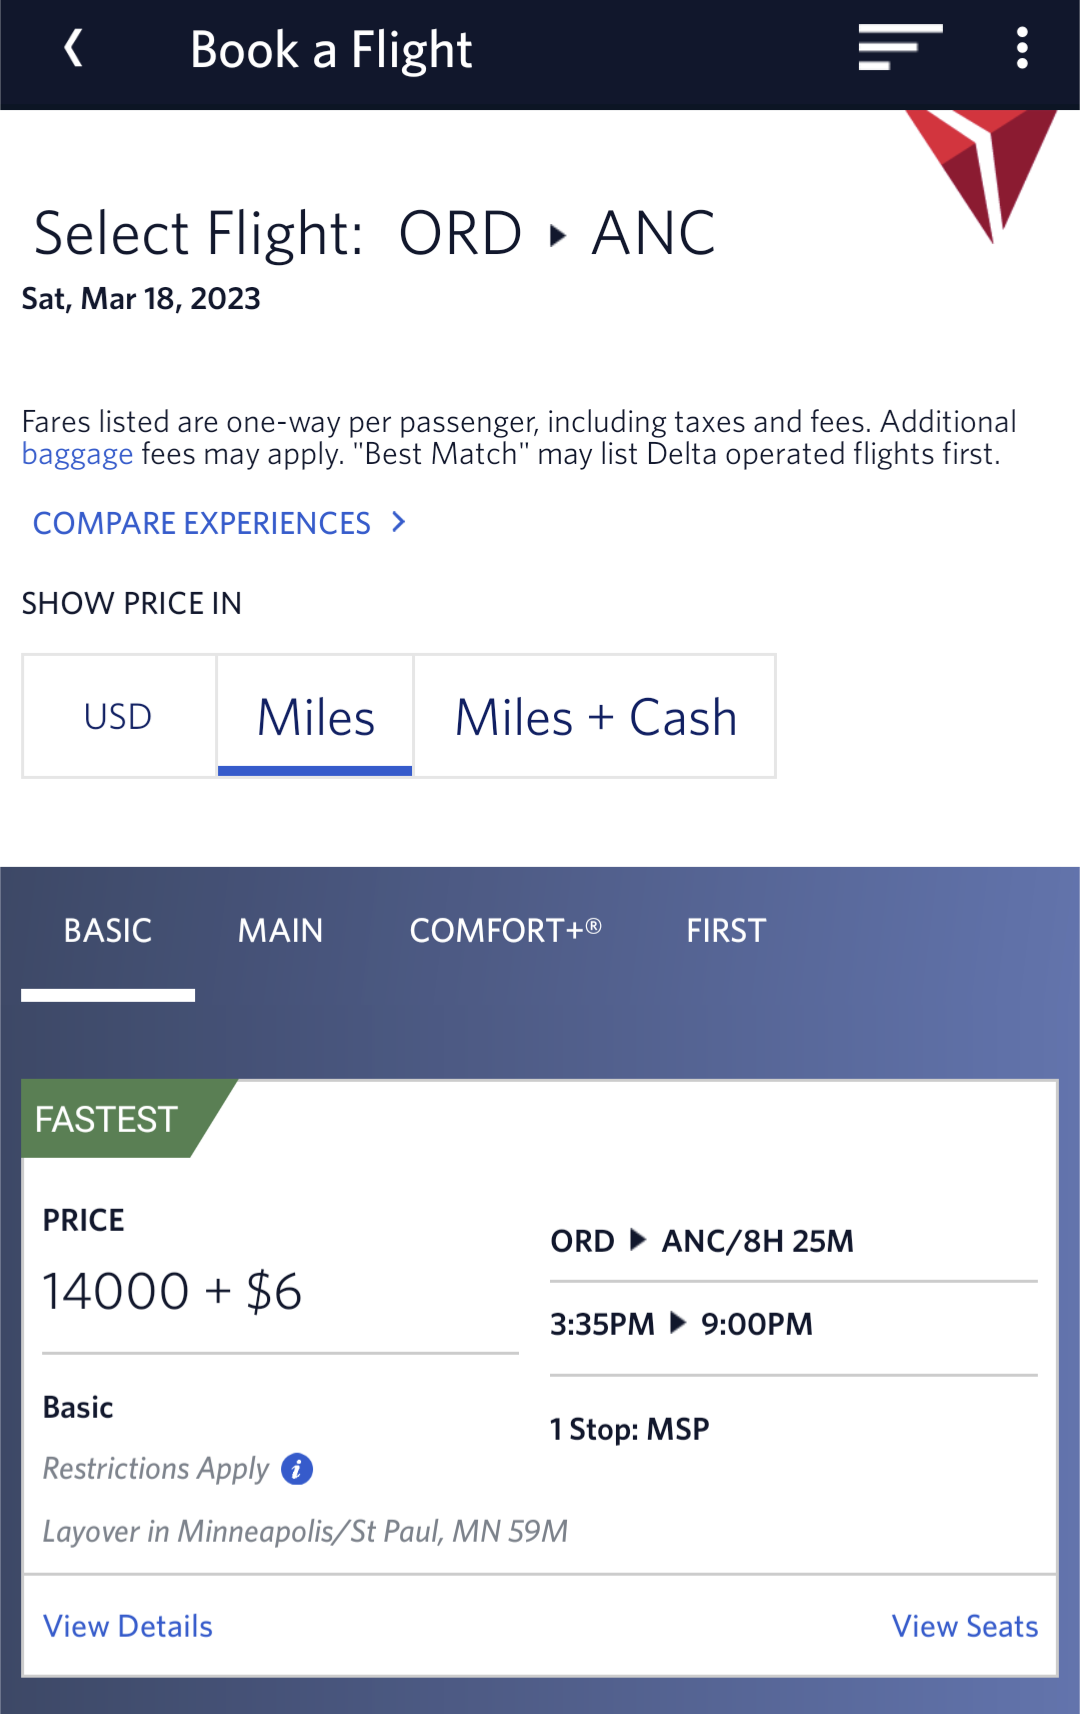
Task: Open the baggage fees link
Action: pos(77,454)
